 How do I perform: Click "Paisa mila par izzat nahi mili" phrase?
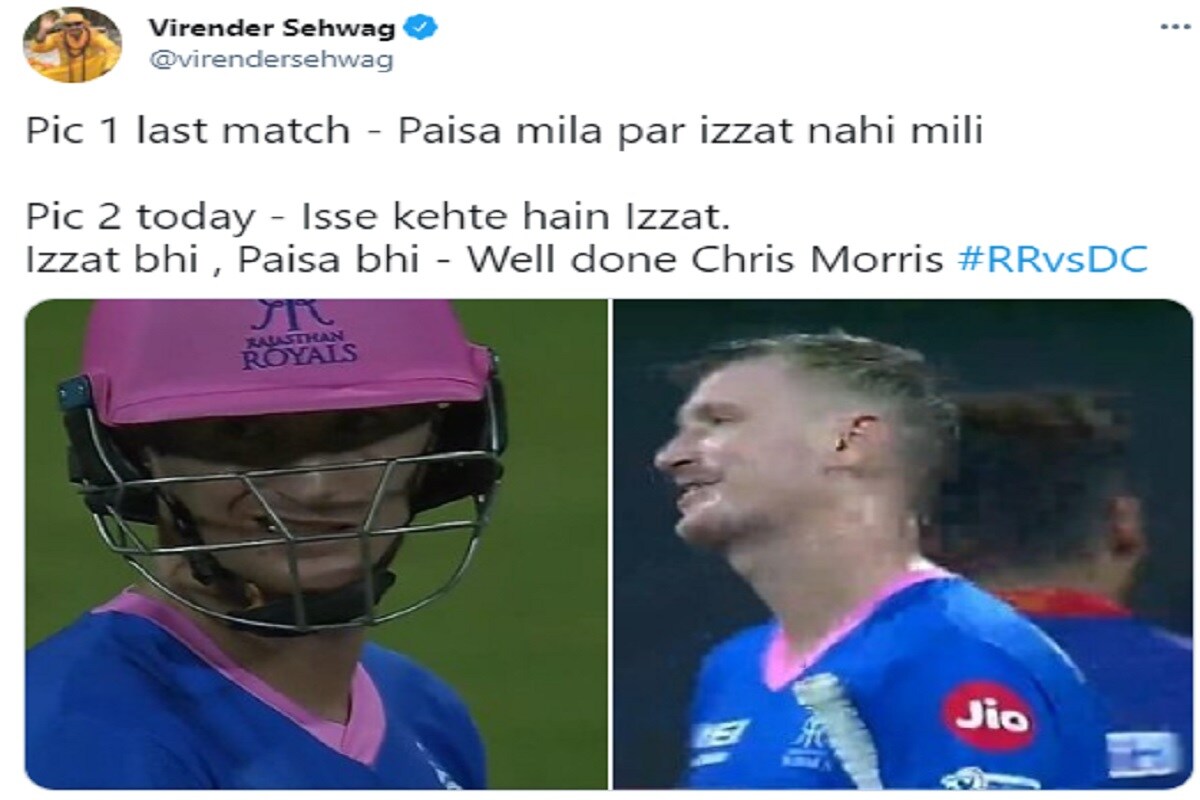coord(691,131)
